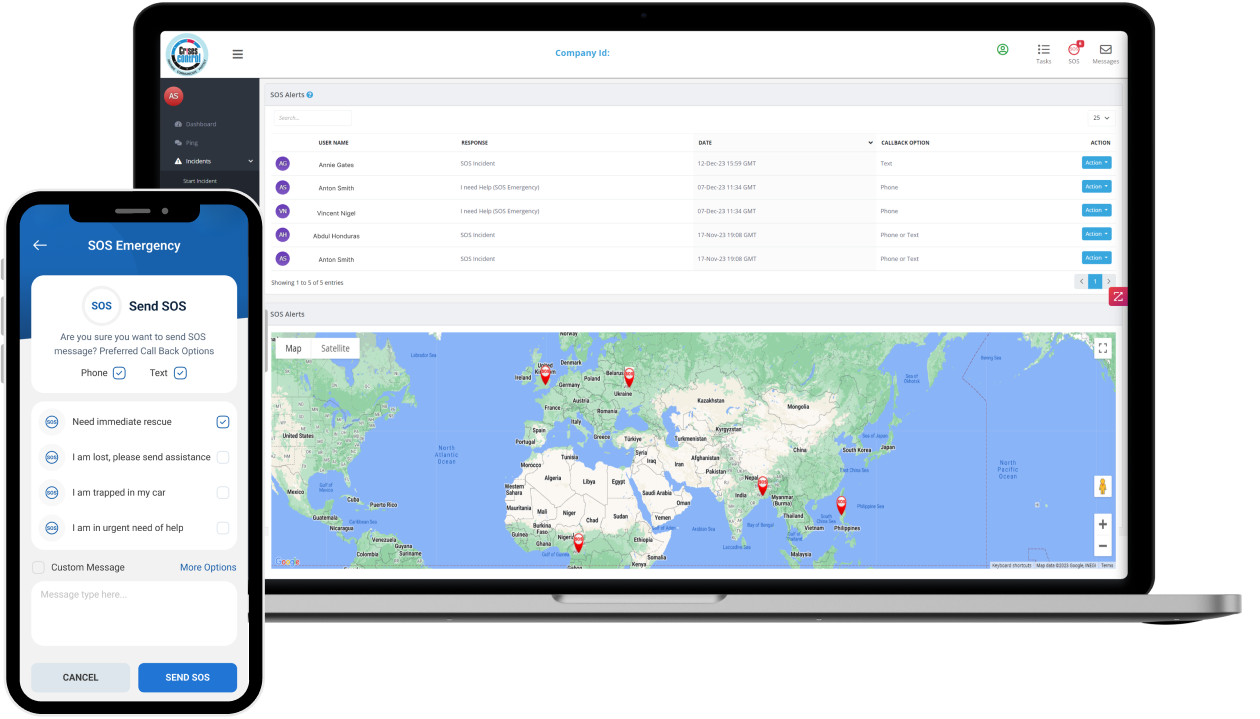1260x719 pixels.
Task: Switch map to Satellite view
Action: click(335, 348)
